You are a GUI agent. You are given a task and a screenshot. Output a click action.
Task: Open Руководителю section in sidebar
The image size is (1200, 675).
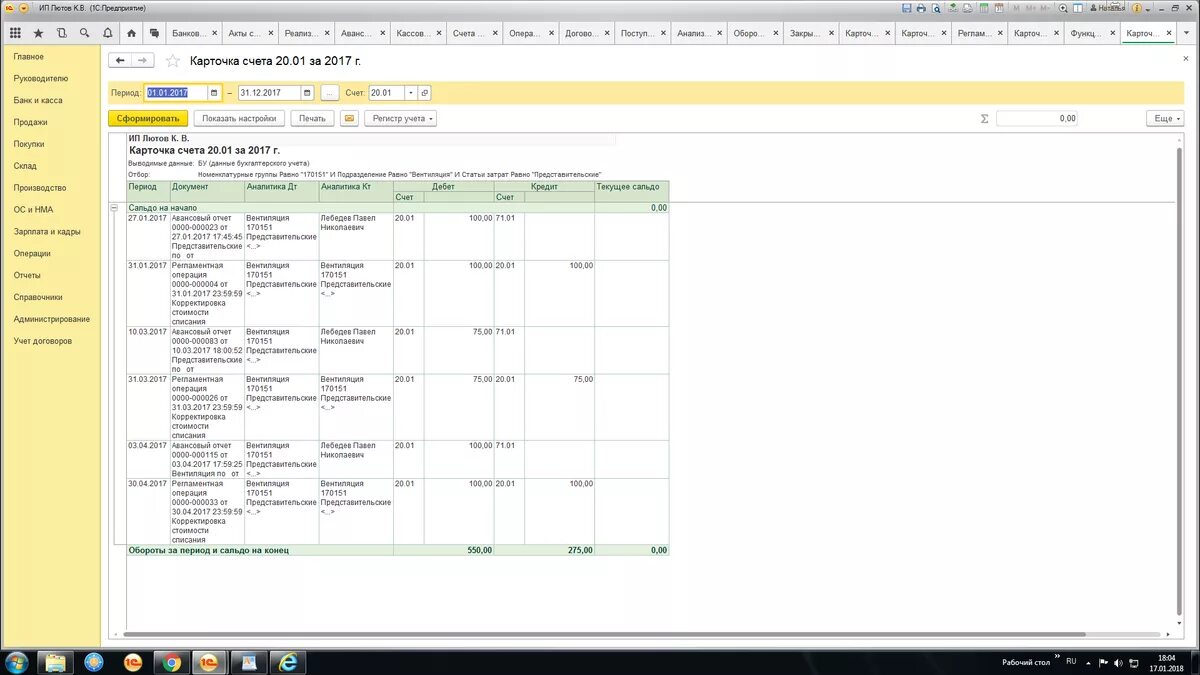(x=41, y=78)
